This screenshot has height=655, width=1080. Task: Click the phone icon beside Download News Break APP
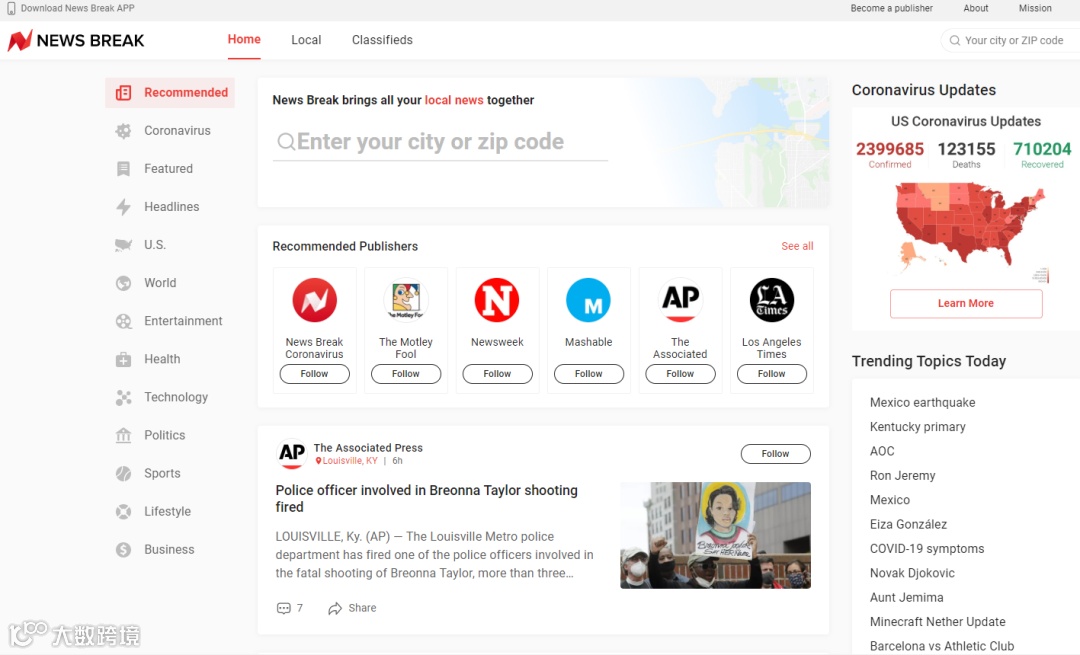[x=11, y=8]
